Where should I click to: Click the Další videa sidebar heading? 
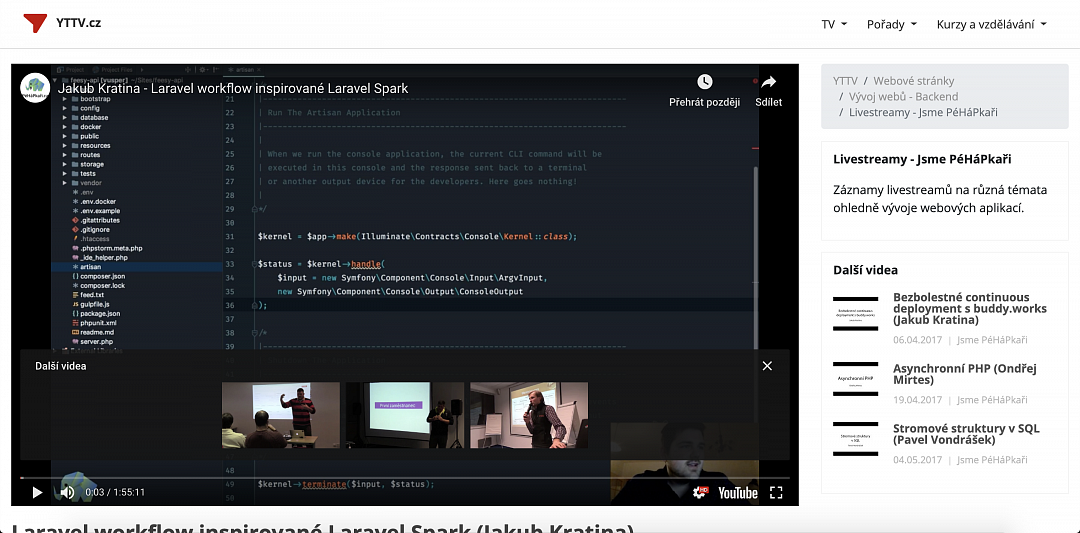865,270
